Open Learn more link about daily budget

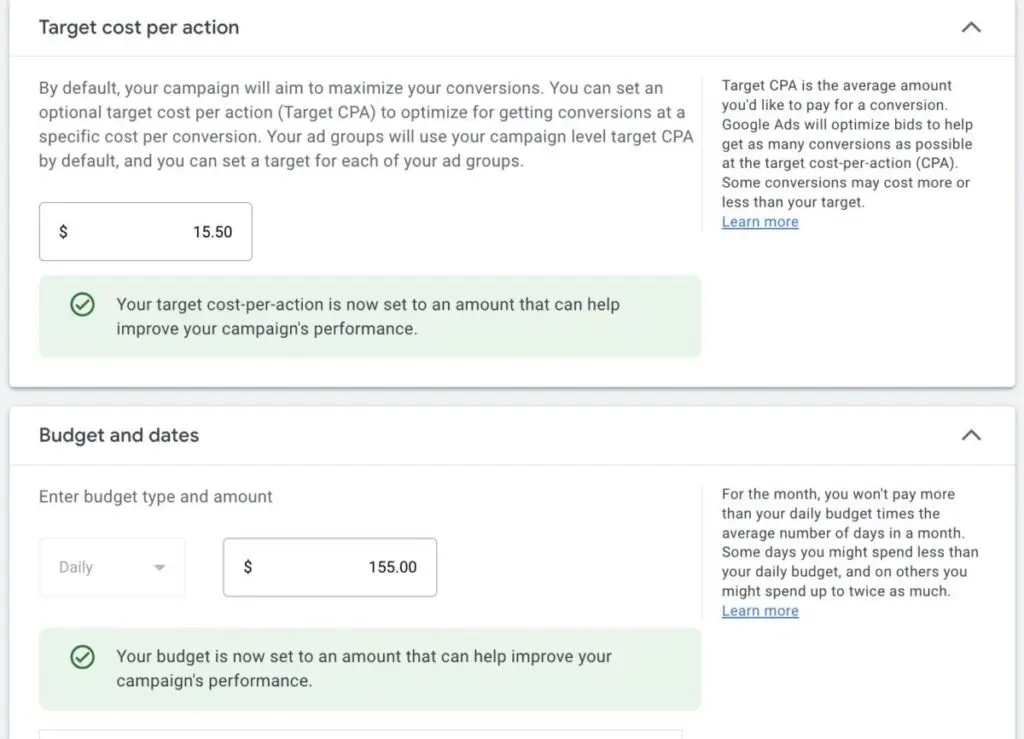(x=760, y=611)
